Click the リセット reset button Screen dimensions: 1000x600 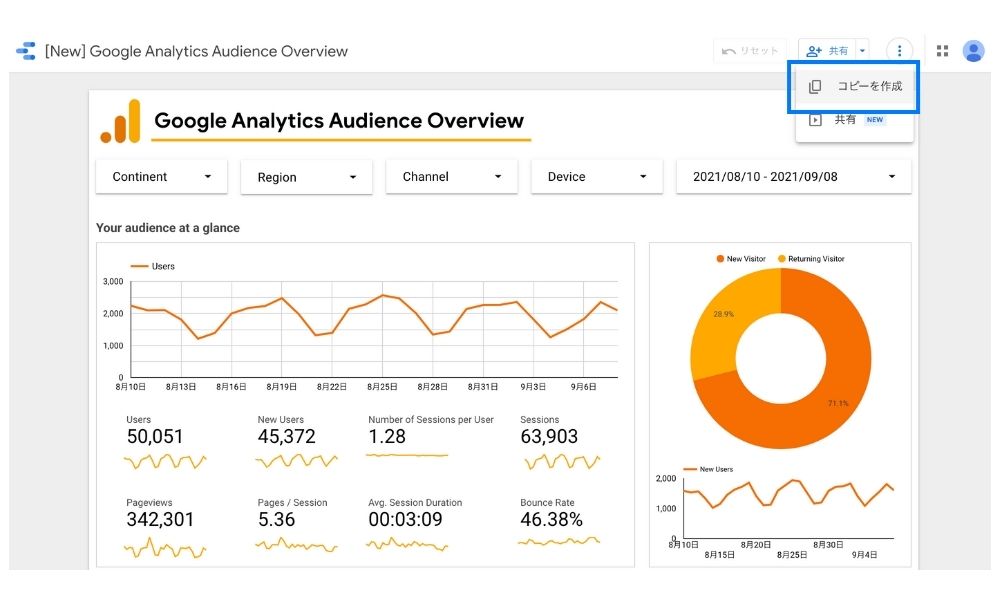(x=750, y=51)
